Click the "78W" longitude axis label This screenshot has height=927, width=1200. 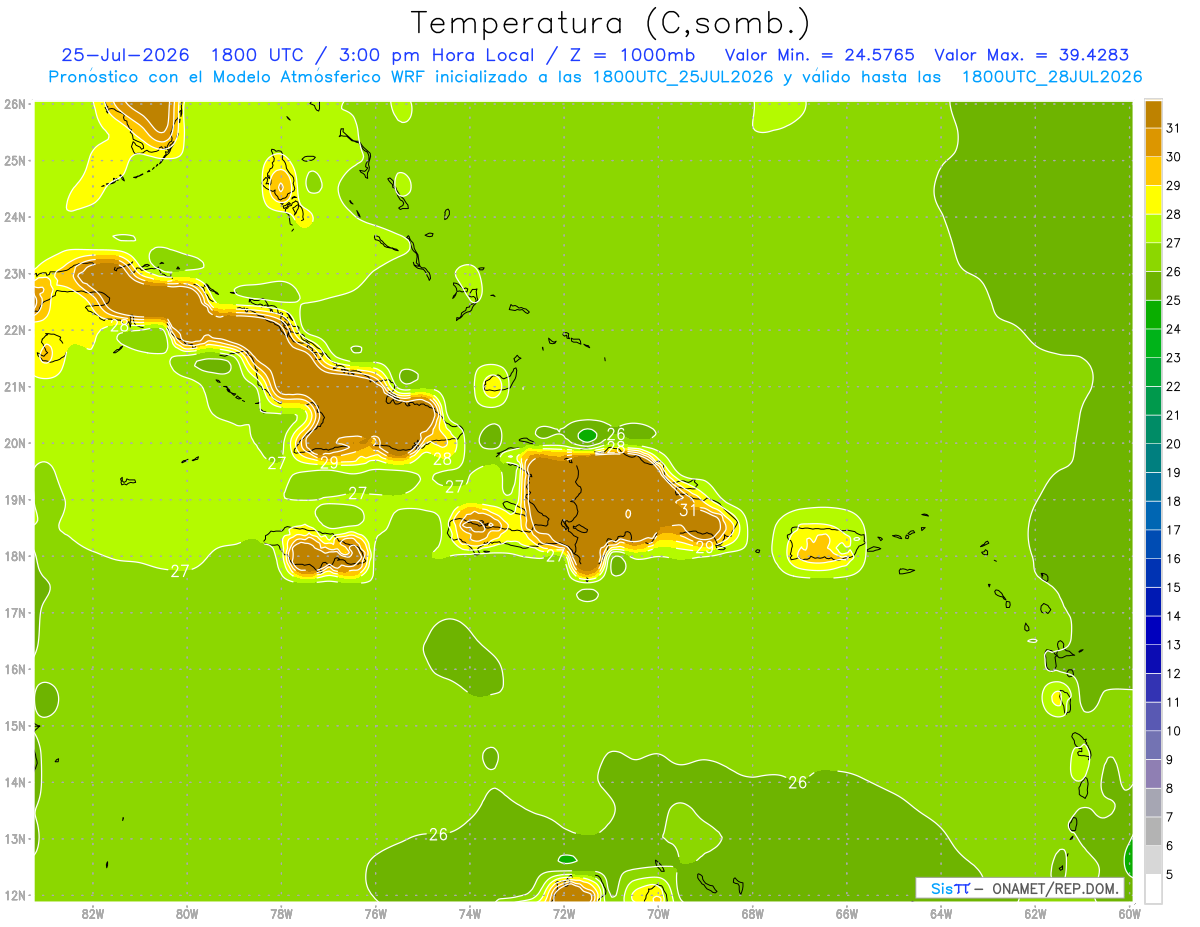[x=281, y=913]
